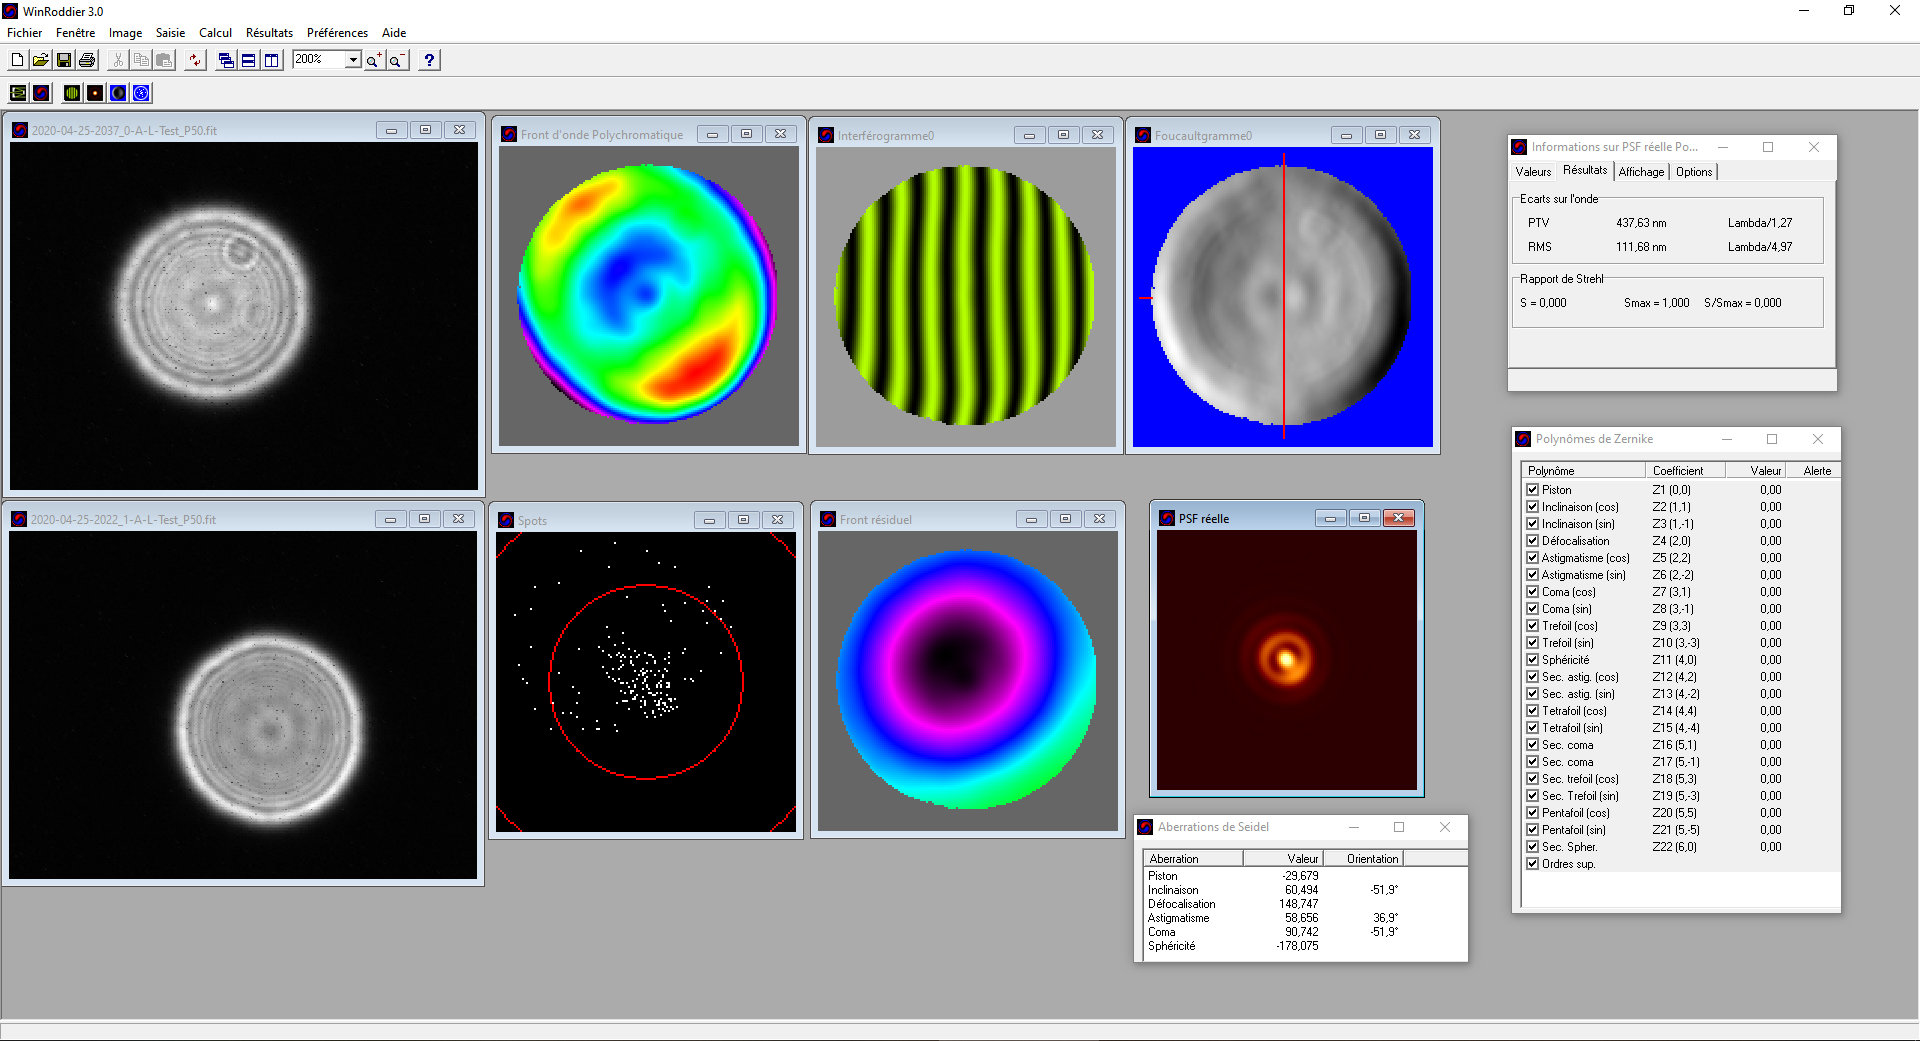The height and width of the screenshot is (1041, 1920).
Task: Click the rainbow polychromatic wavefront image
Action: pyautogui.click(x=648, y=296)
